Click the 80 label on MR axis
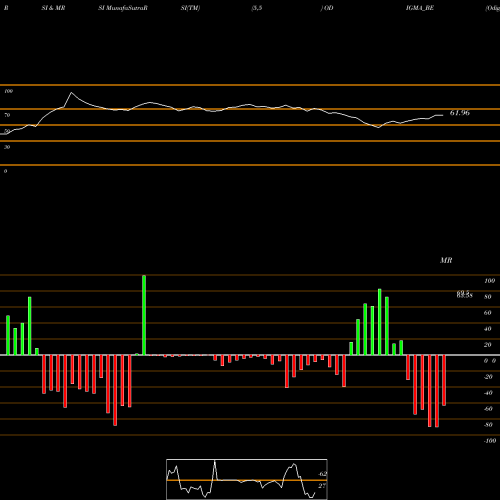The image size is (500, 500). tap(488, 297)
